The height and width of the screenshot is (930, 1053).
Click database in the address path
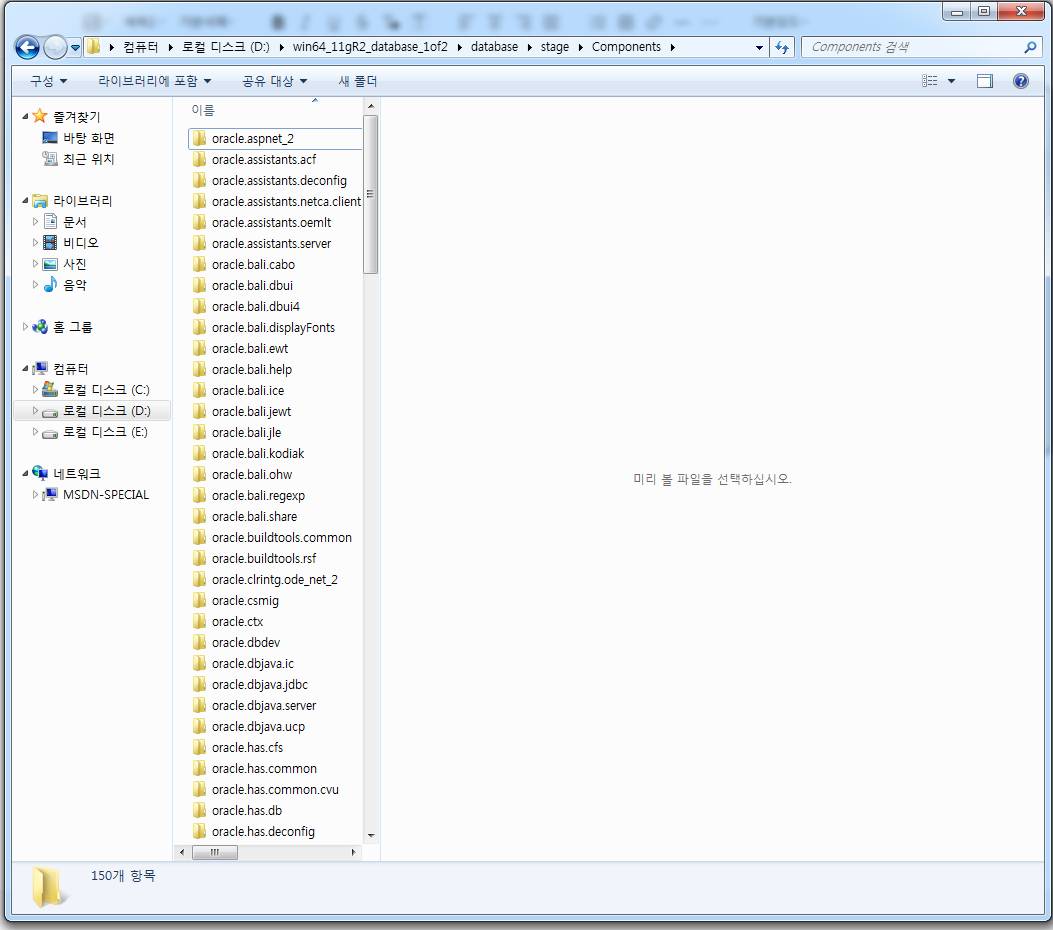point(494,47)
